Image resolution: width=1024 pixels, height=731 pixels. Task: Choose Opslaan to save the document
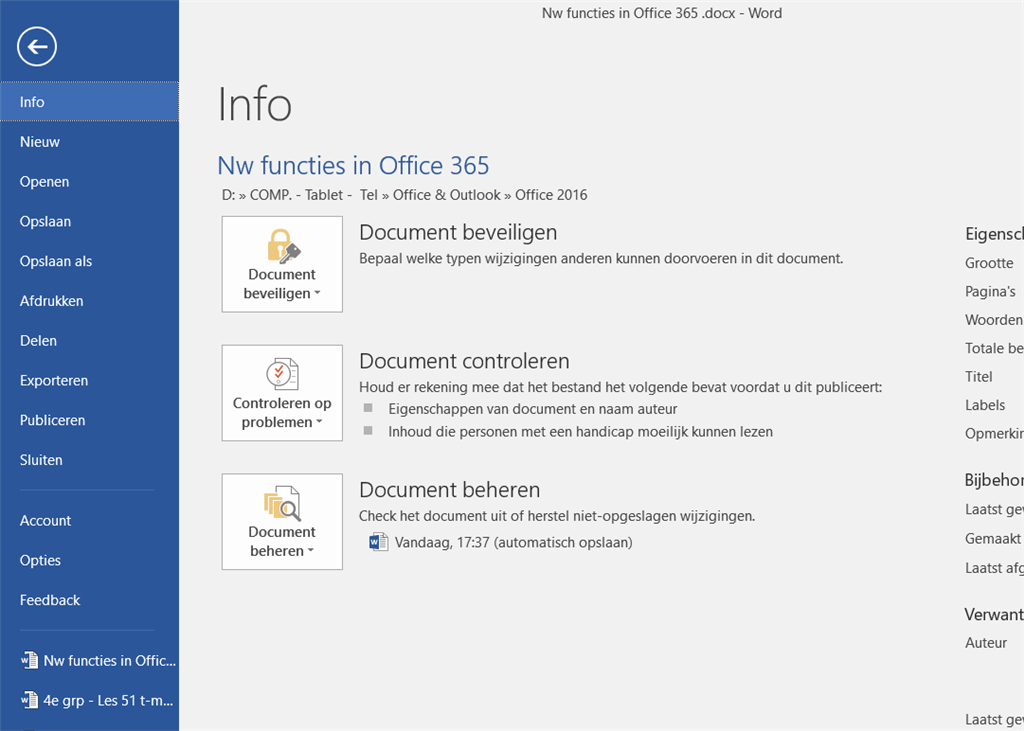click(x=89, y=221)
